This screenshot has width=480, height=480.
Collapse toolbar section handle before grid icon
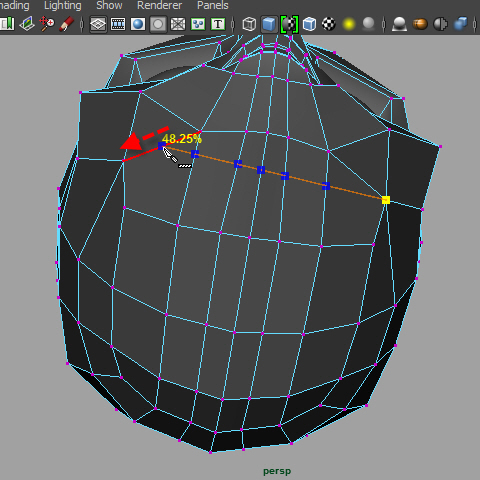[82, 24]
